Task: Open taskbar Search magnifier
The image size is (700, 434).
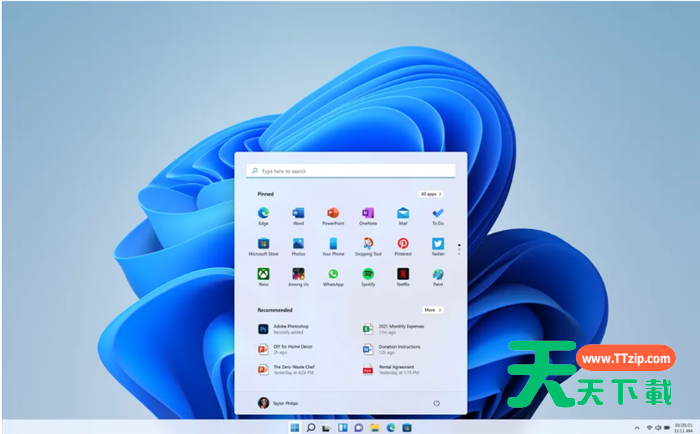Action: (x=311, y=428)
